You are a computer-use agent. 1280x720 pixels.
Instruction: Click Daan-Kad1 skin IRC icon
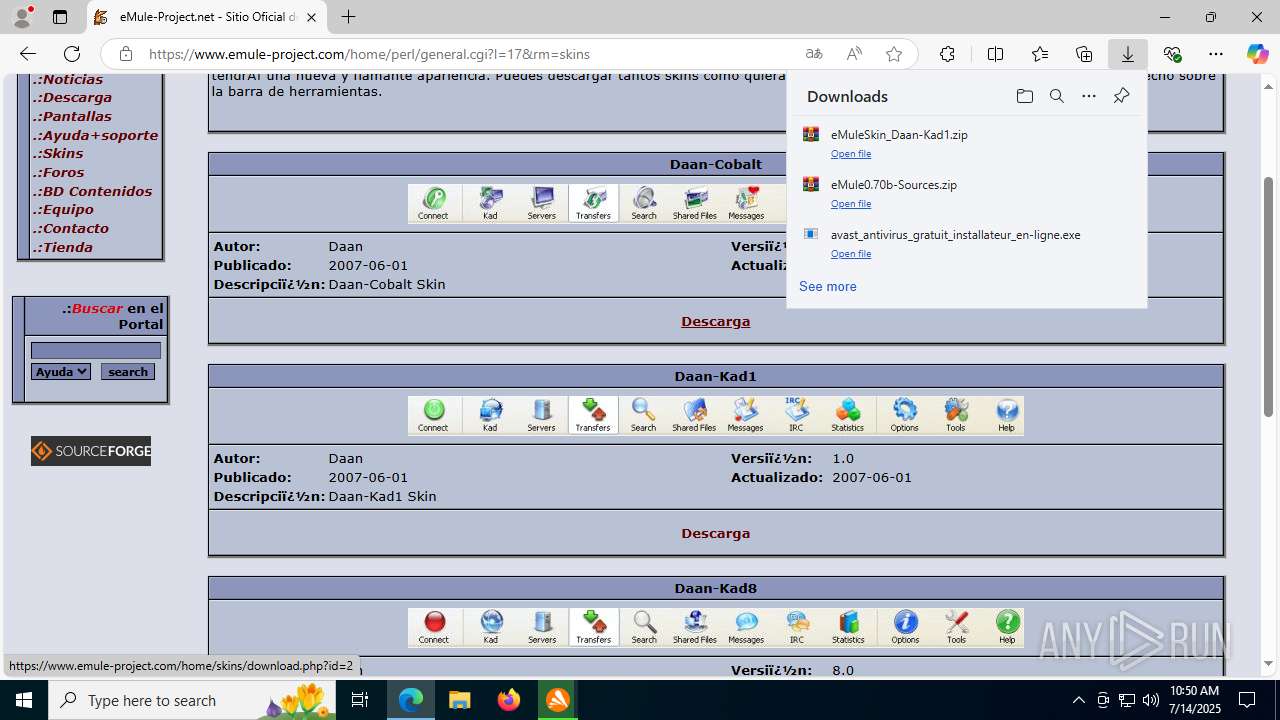click(796, 415)
